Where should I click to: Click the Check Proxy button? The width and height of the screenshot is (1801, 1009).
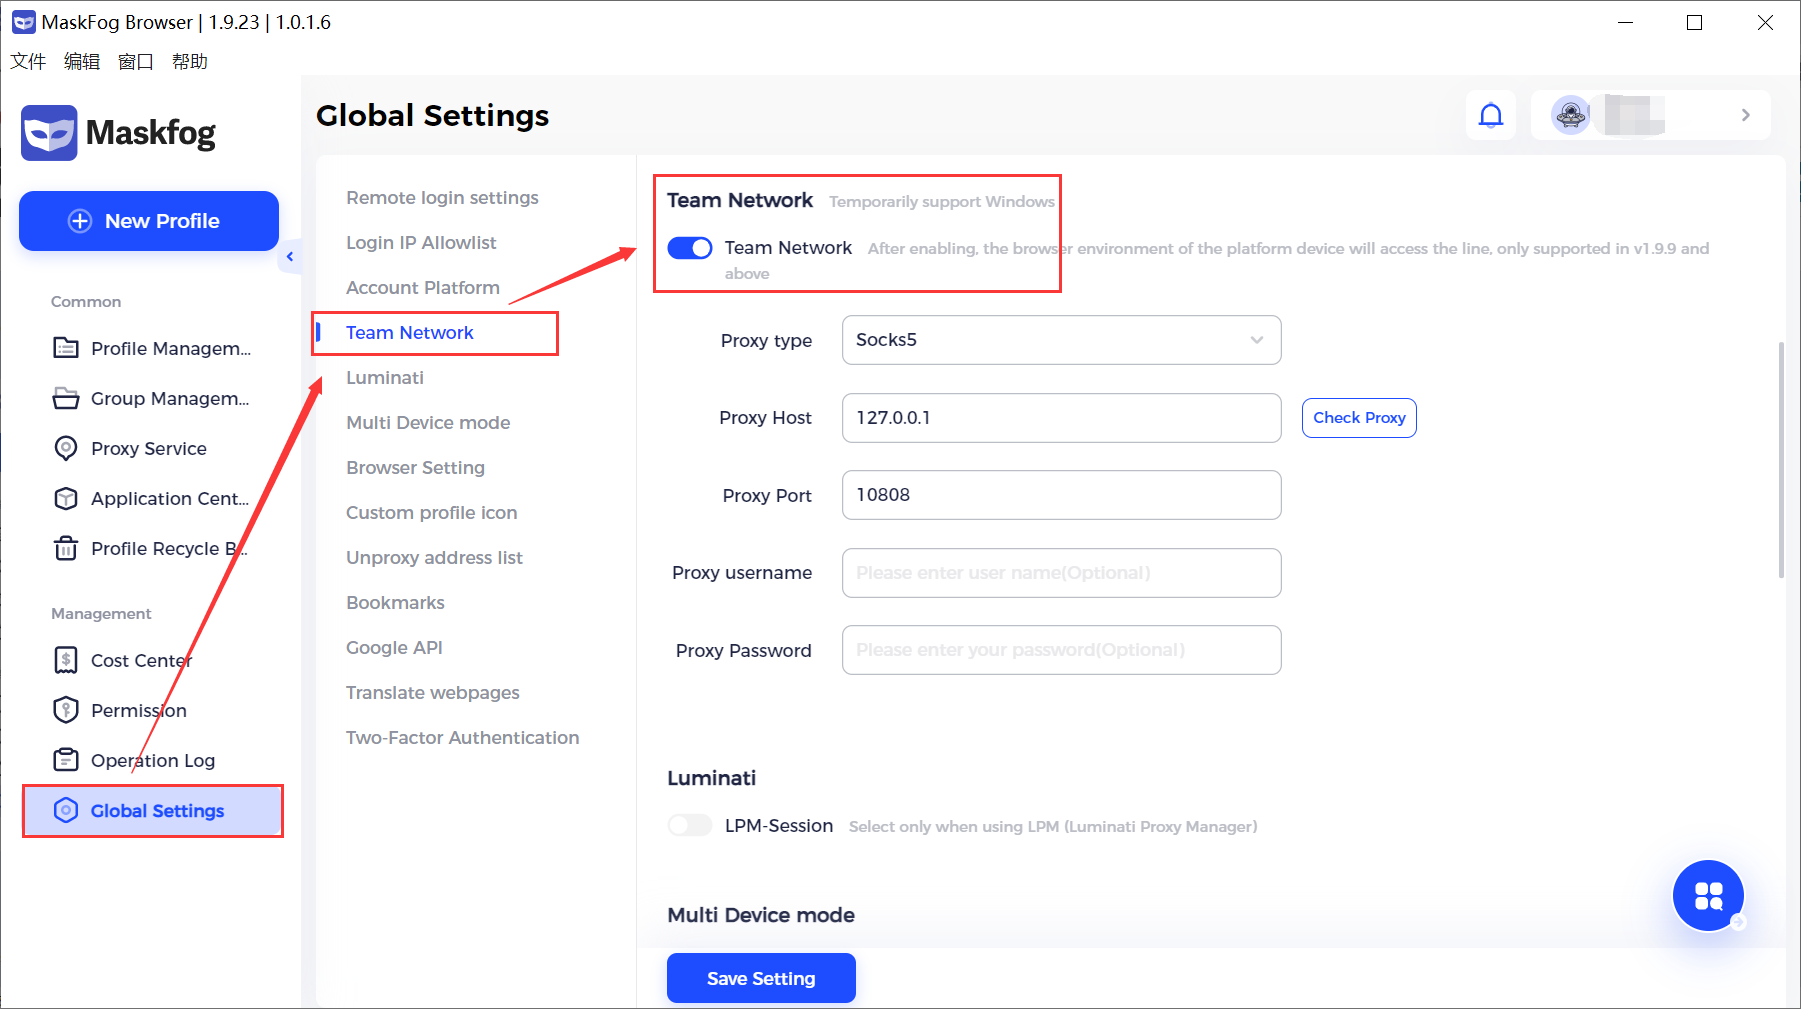point(1359,418)
